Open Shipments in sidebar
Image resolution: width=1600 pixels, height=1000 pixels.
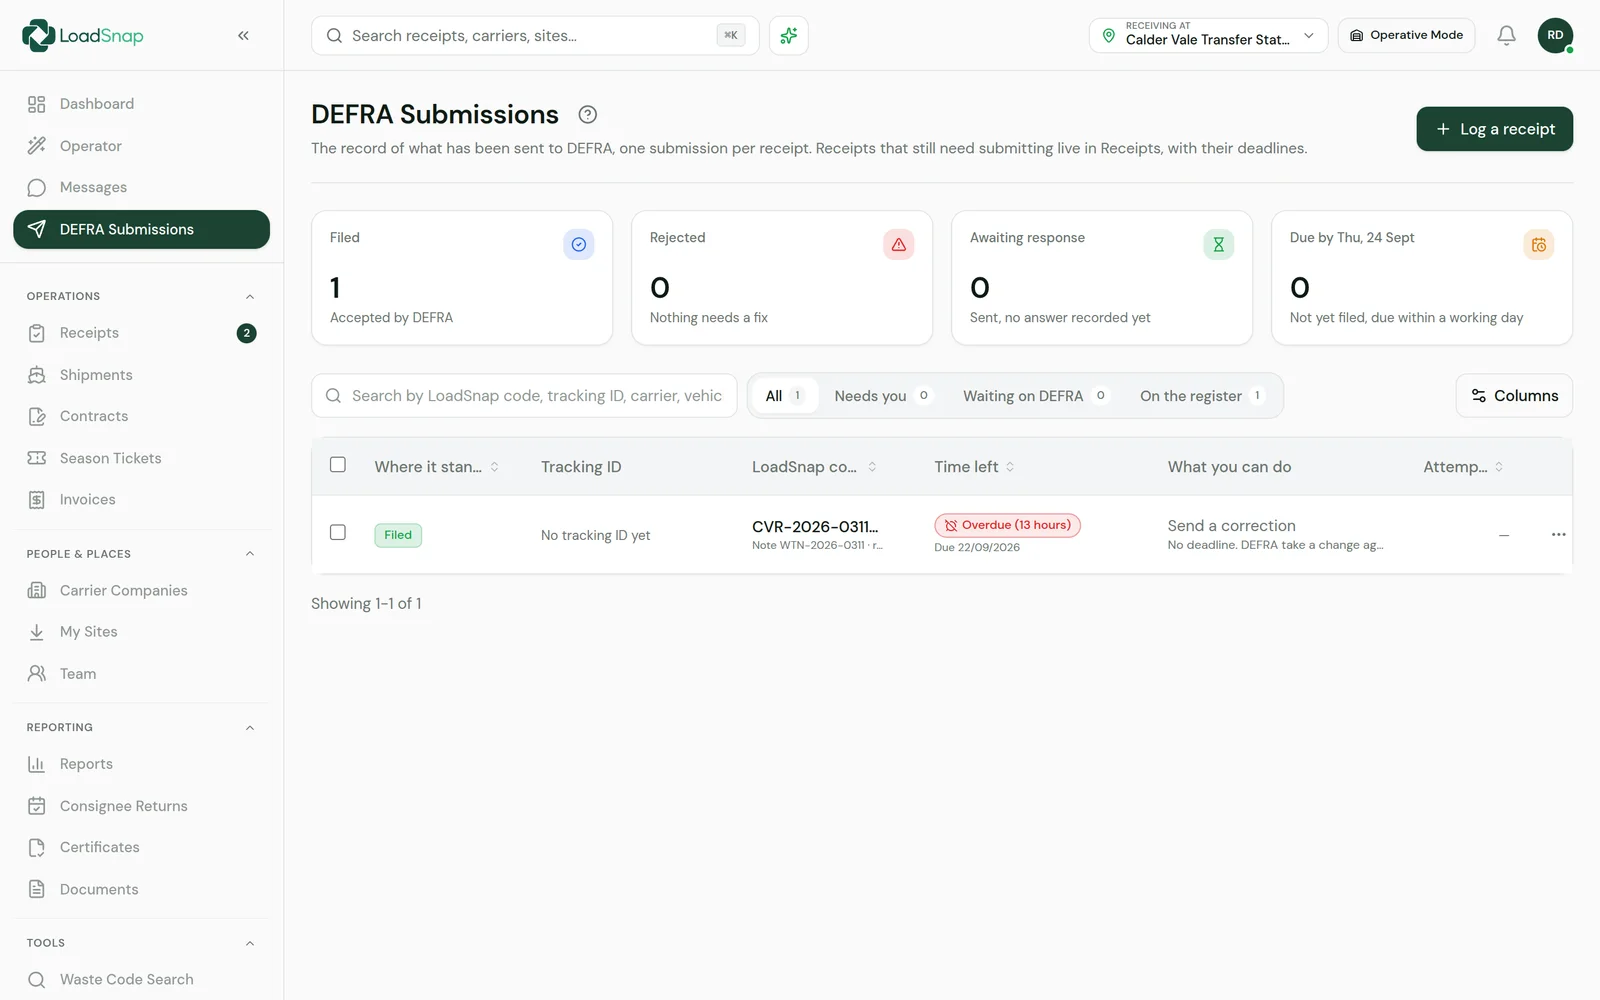click(x=141, y=375)
